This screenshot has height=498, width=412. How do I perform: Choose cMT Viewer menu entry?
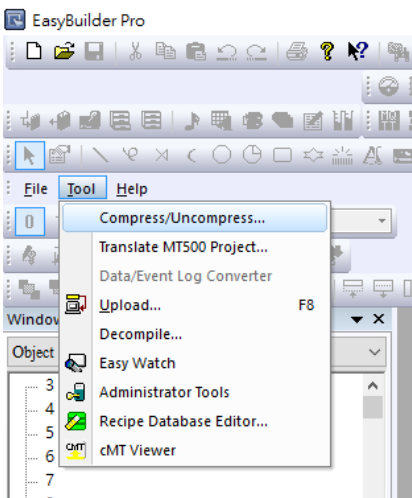pos(195,450)
